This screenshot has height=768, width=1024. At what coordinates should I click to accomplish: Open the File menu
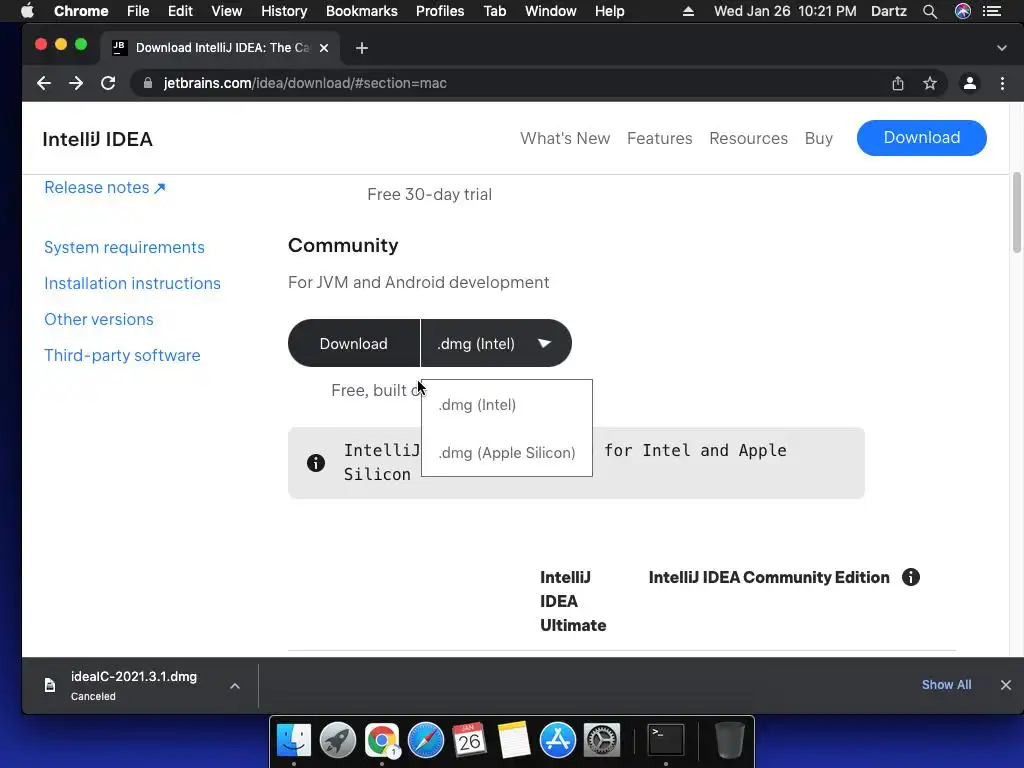click(138, 11)
